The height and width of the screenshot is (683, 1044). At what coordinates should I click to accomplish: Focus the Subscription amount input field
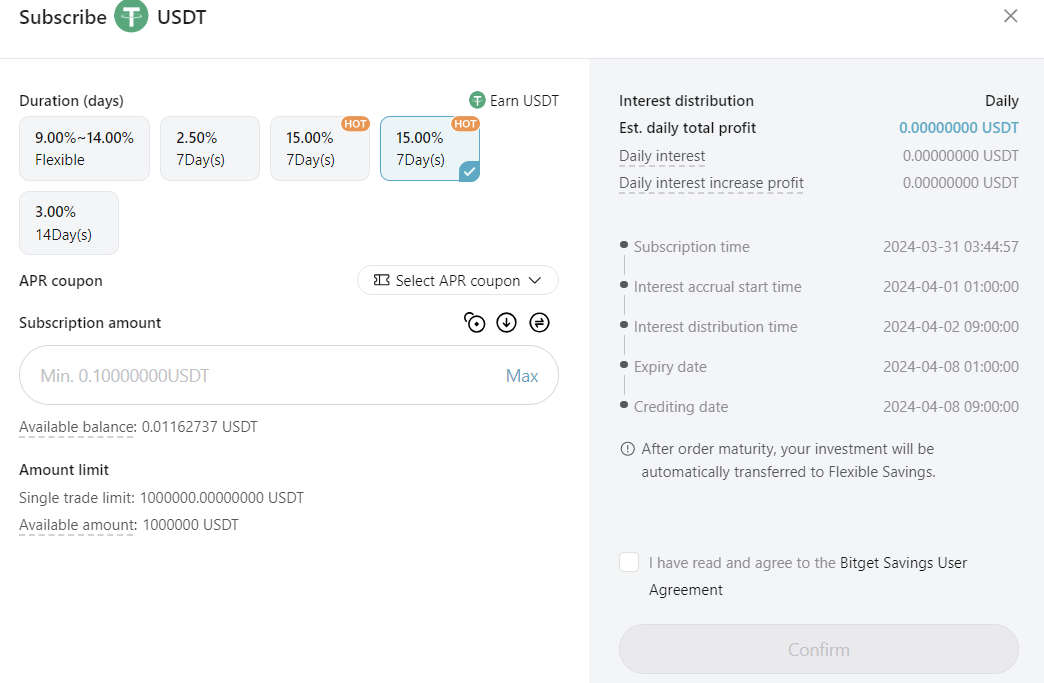pyautogui.click(x=289, y=375)
